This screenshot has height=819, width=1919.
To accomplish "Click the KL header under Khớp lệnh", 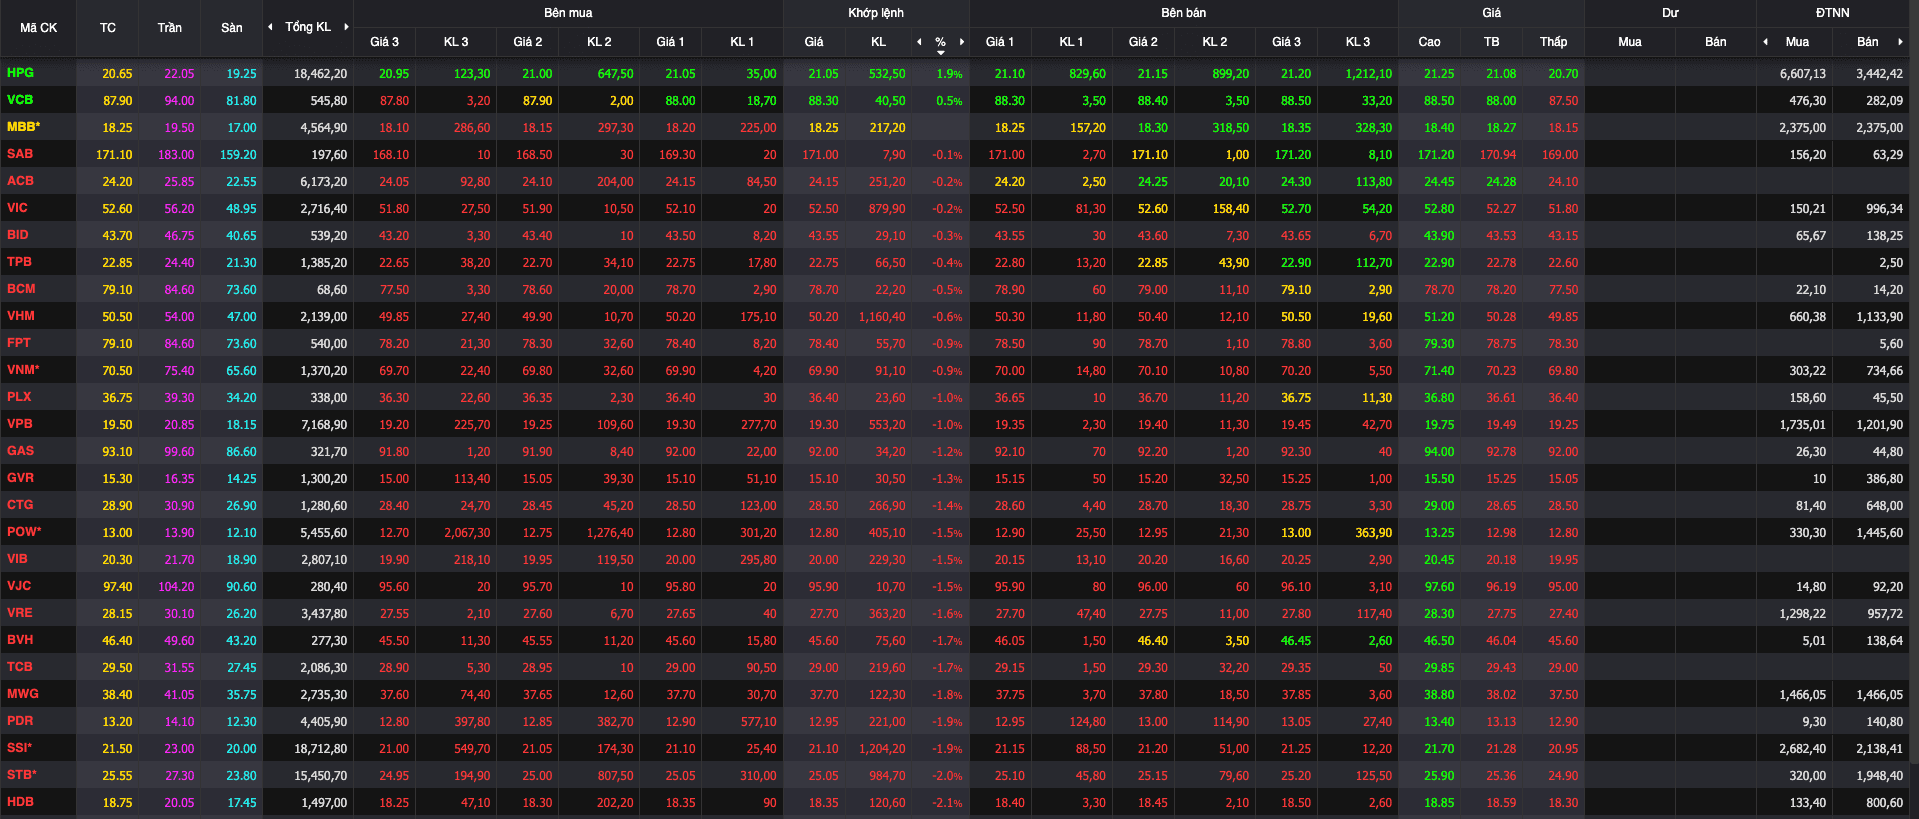I will coord(879,42).
